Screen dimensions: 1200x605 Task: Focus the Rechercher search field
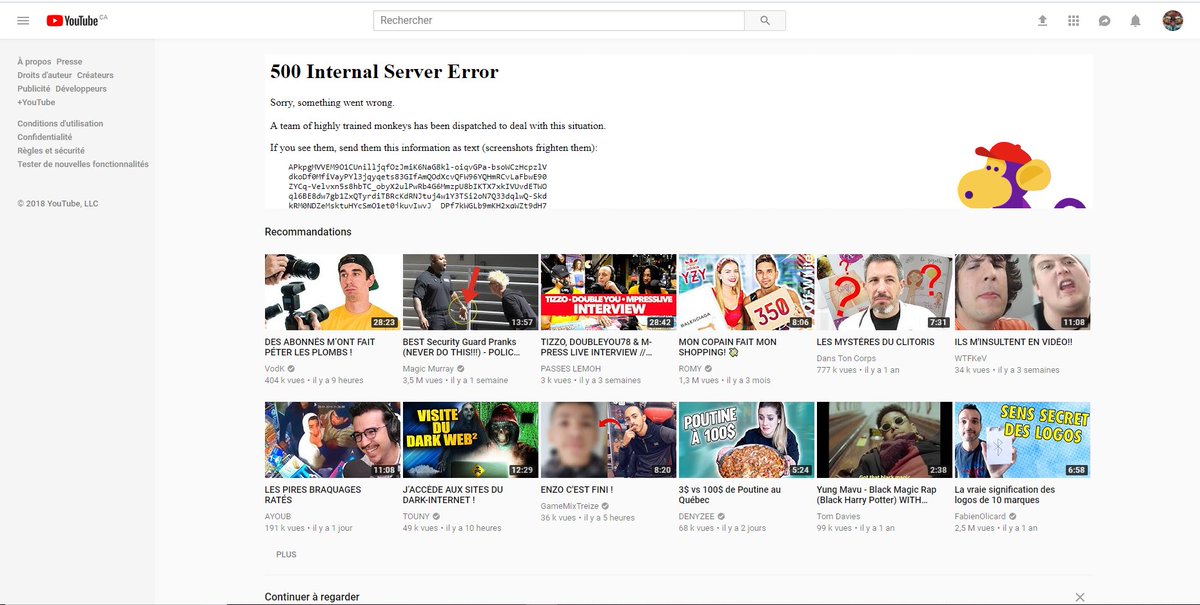pyautogui.click(x=559, y=20)
